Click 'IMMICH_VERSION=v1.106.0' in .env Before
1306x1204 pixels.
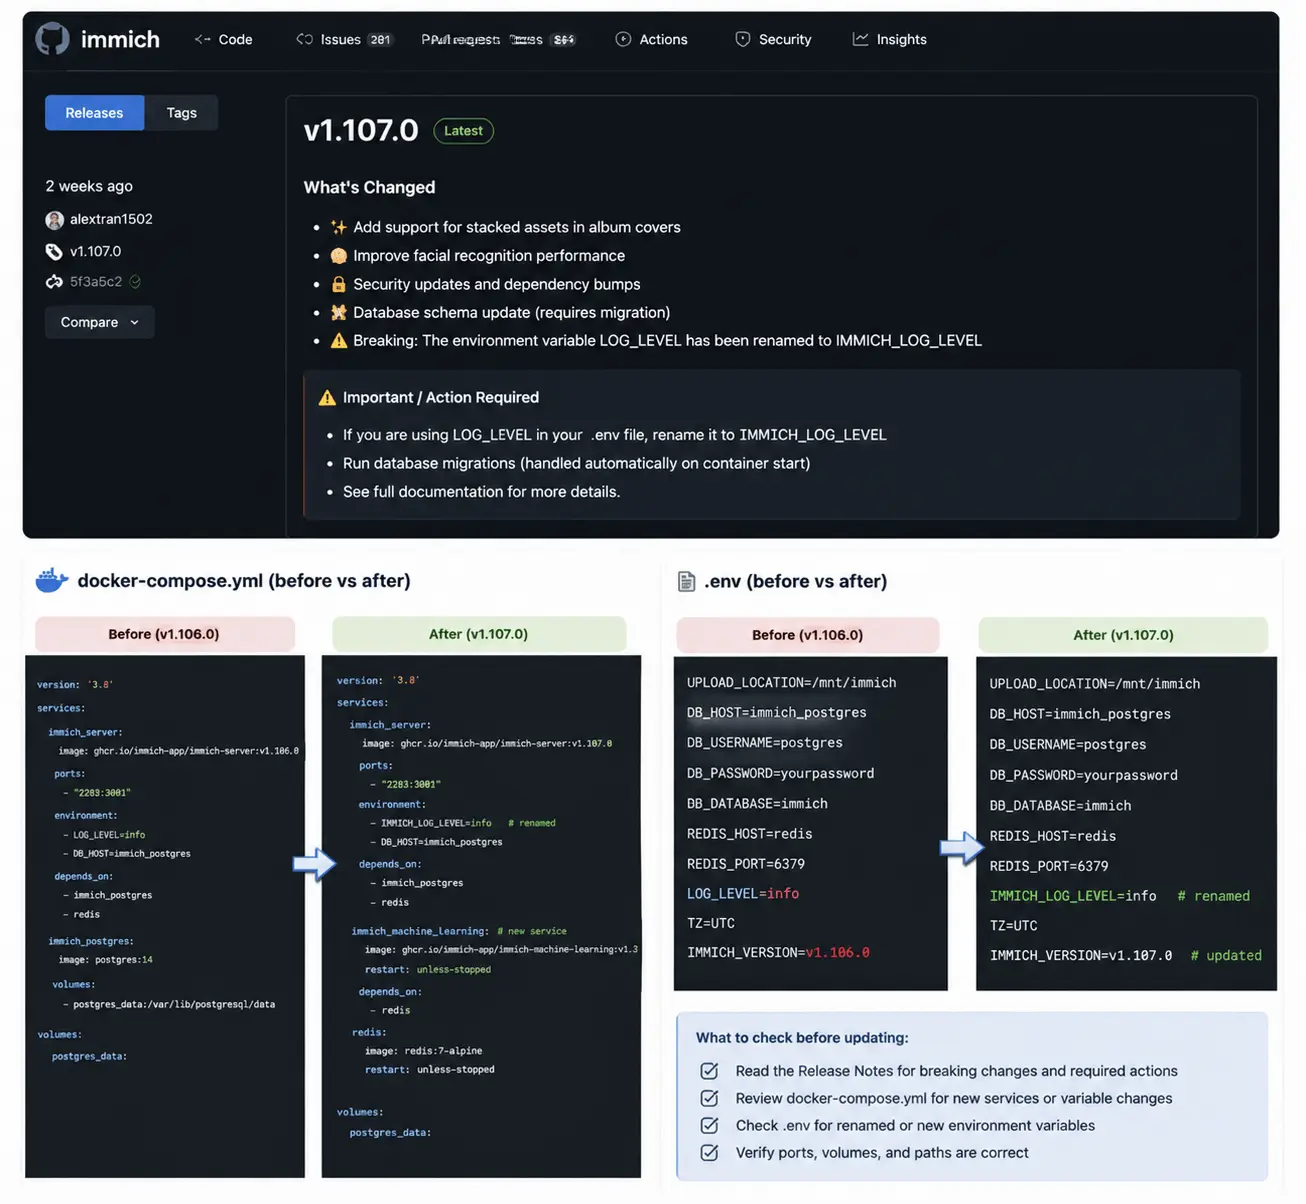(x=778, y=953)
